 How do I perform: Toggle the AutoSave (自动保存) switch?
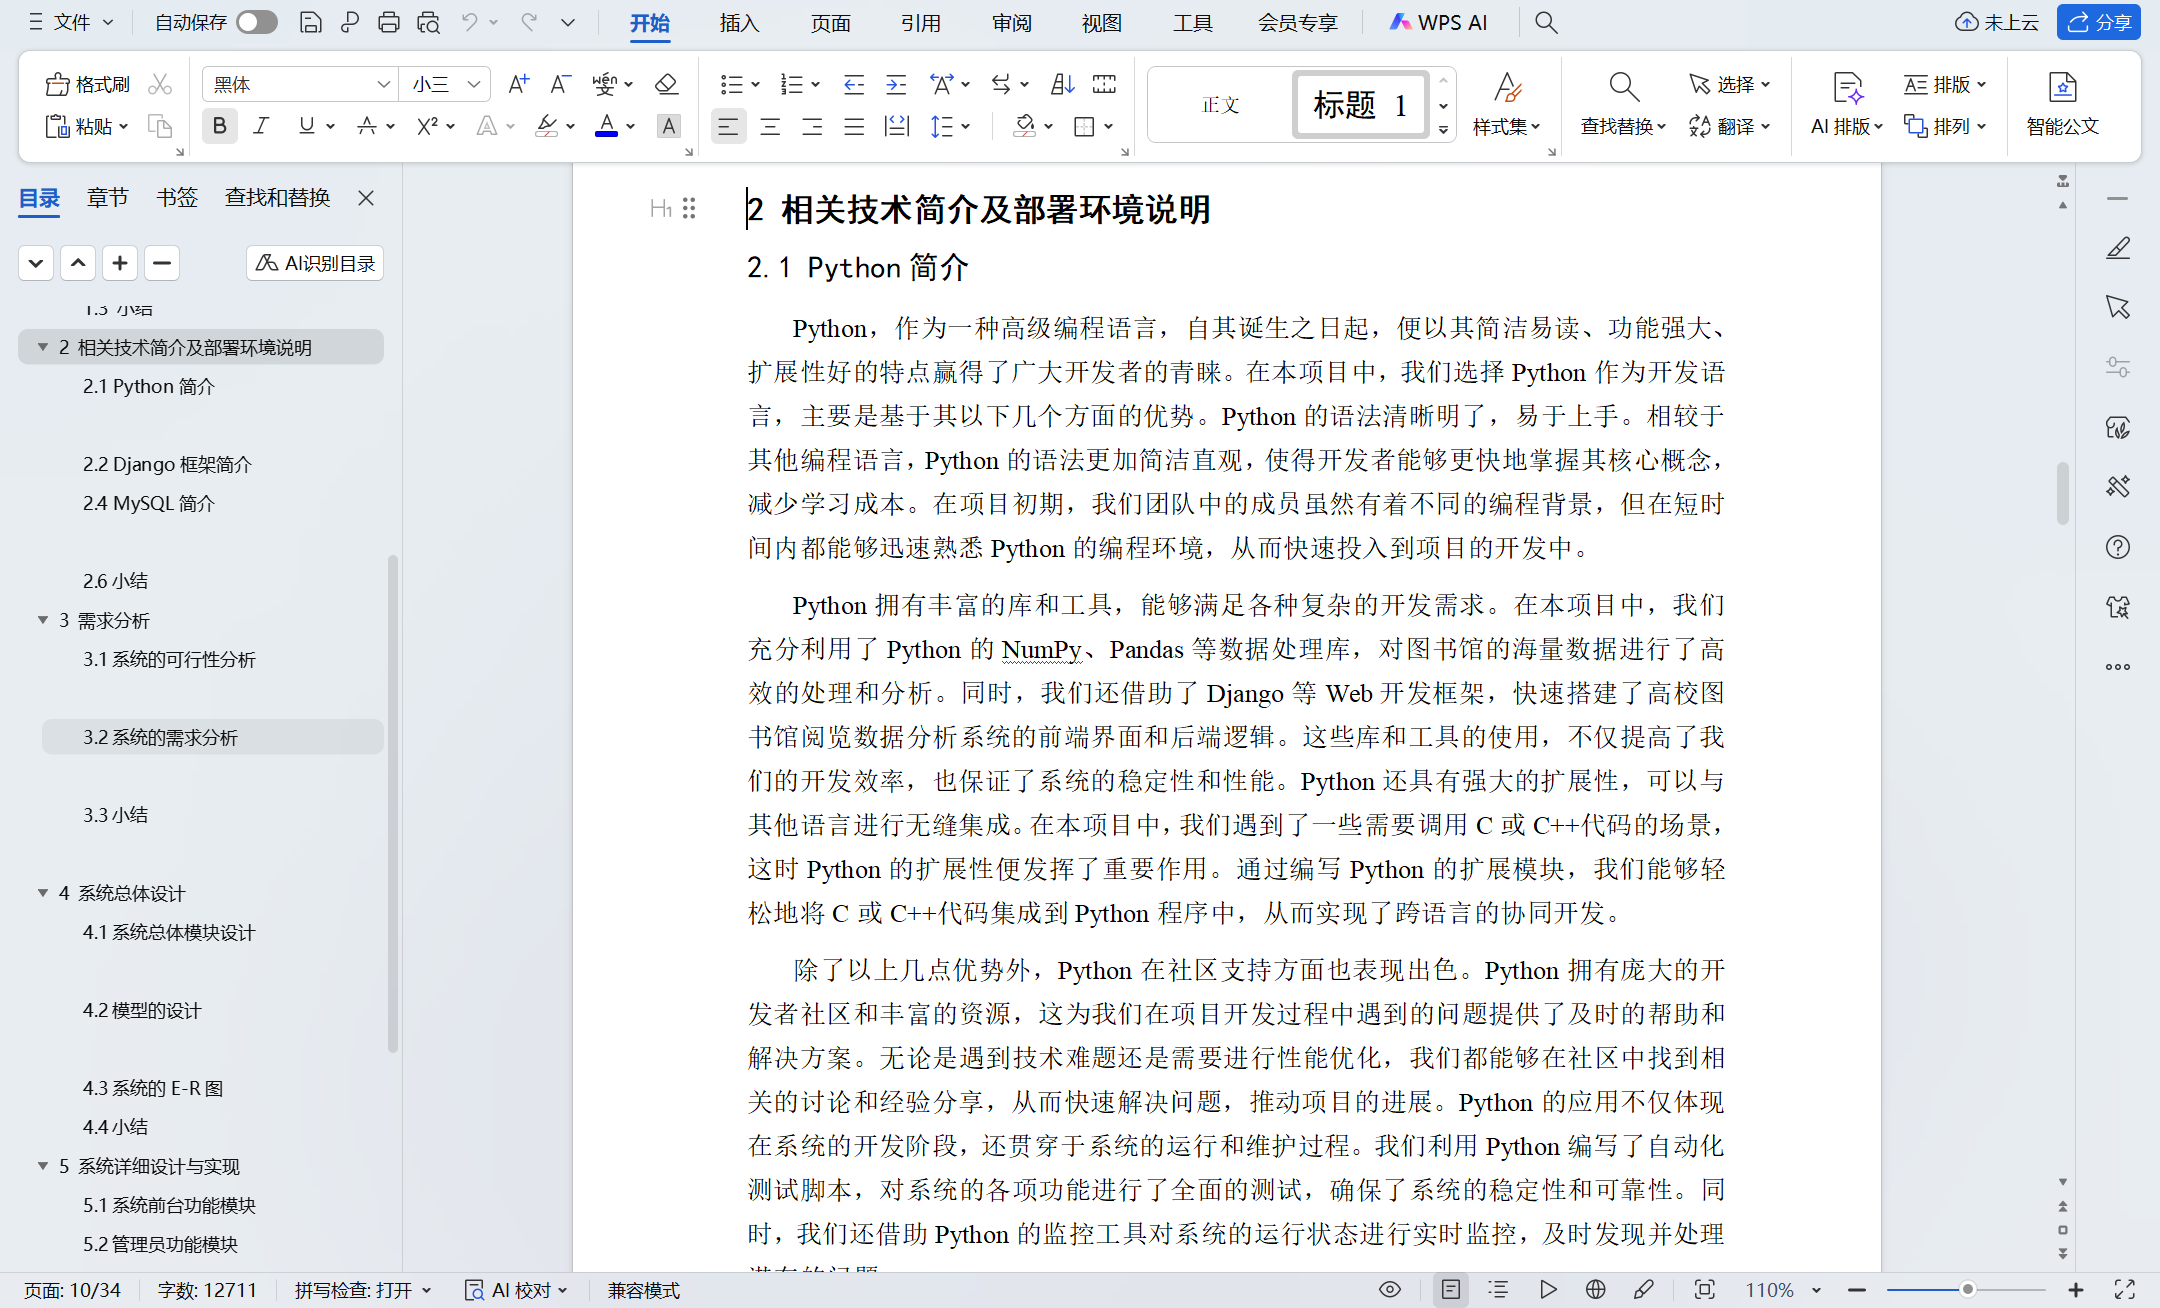[x=257, y=22]
